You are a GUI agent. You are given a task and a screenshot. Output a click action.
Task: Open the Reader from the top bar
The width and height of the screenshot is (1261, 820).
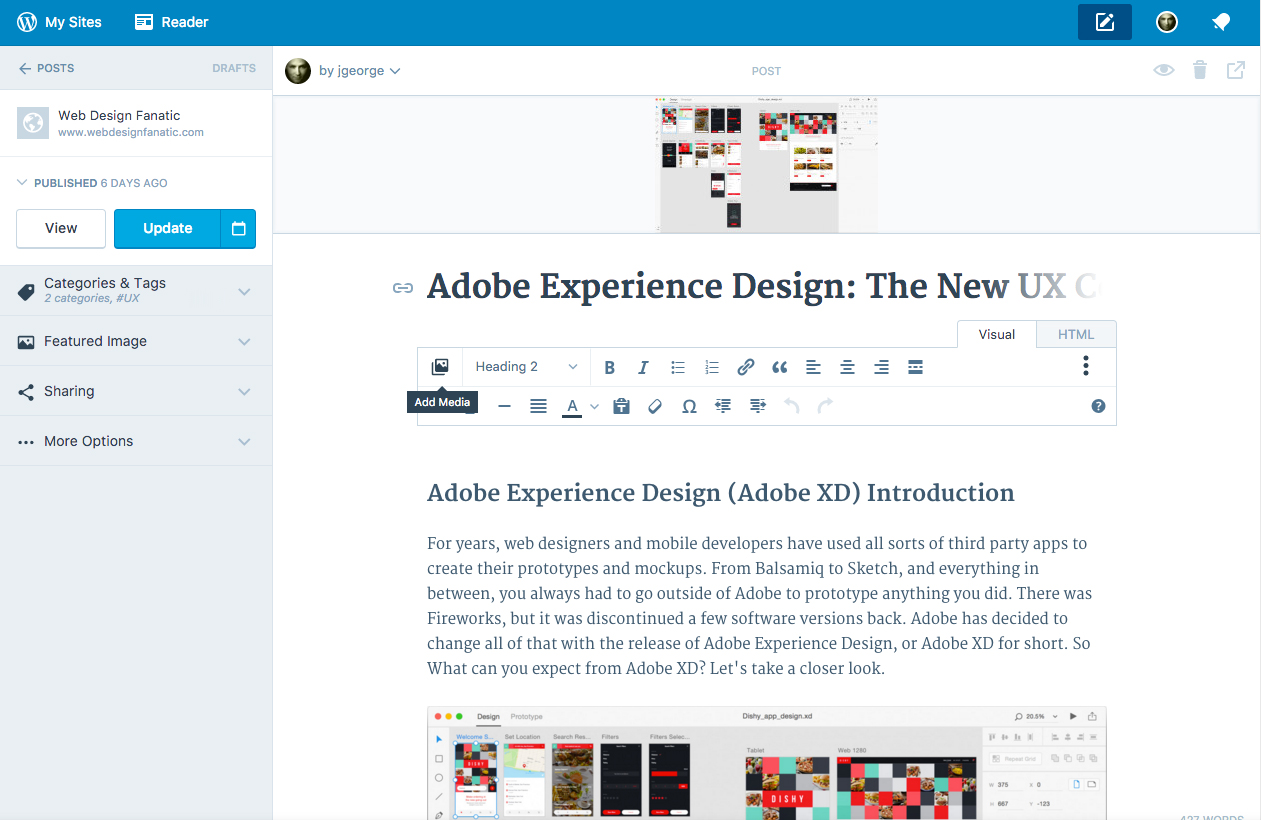pos(170,21)
